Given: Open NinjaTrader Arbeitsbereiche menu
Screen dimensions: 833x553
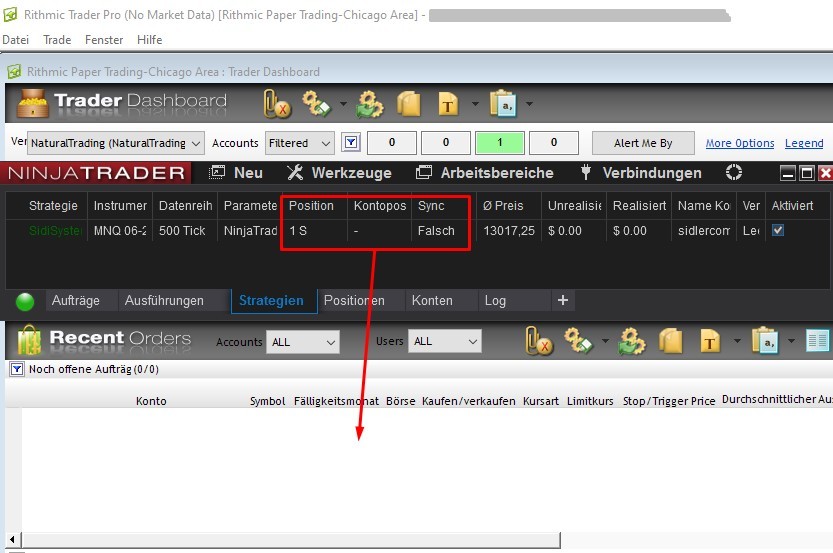Looking at the screenshot, I should point(484,173).
